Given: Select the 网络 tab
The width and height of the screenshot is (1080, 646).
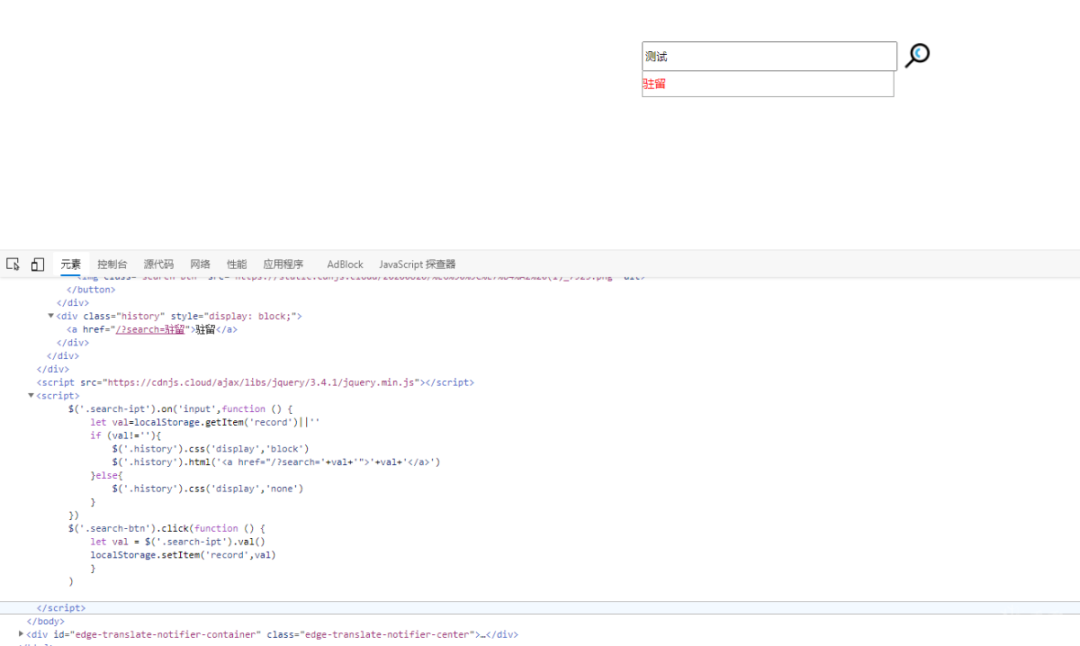Looking at the screenshot, I should tap(200, 264).
